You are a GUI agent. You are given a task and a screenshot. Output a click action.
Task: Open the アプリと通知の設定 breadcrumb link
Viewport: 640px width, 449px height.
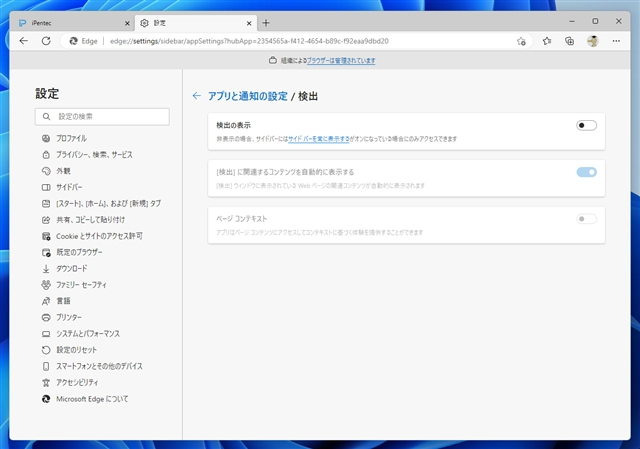click(248, 96)
